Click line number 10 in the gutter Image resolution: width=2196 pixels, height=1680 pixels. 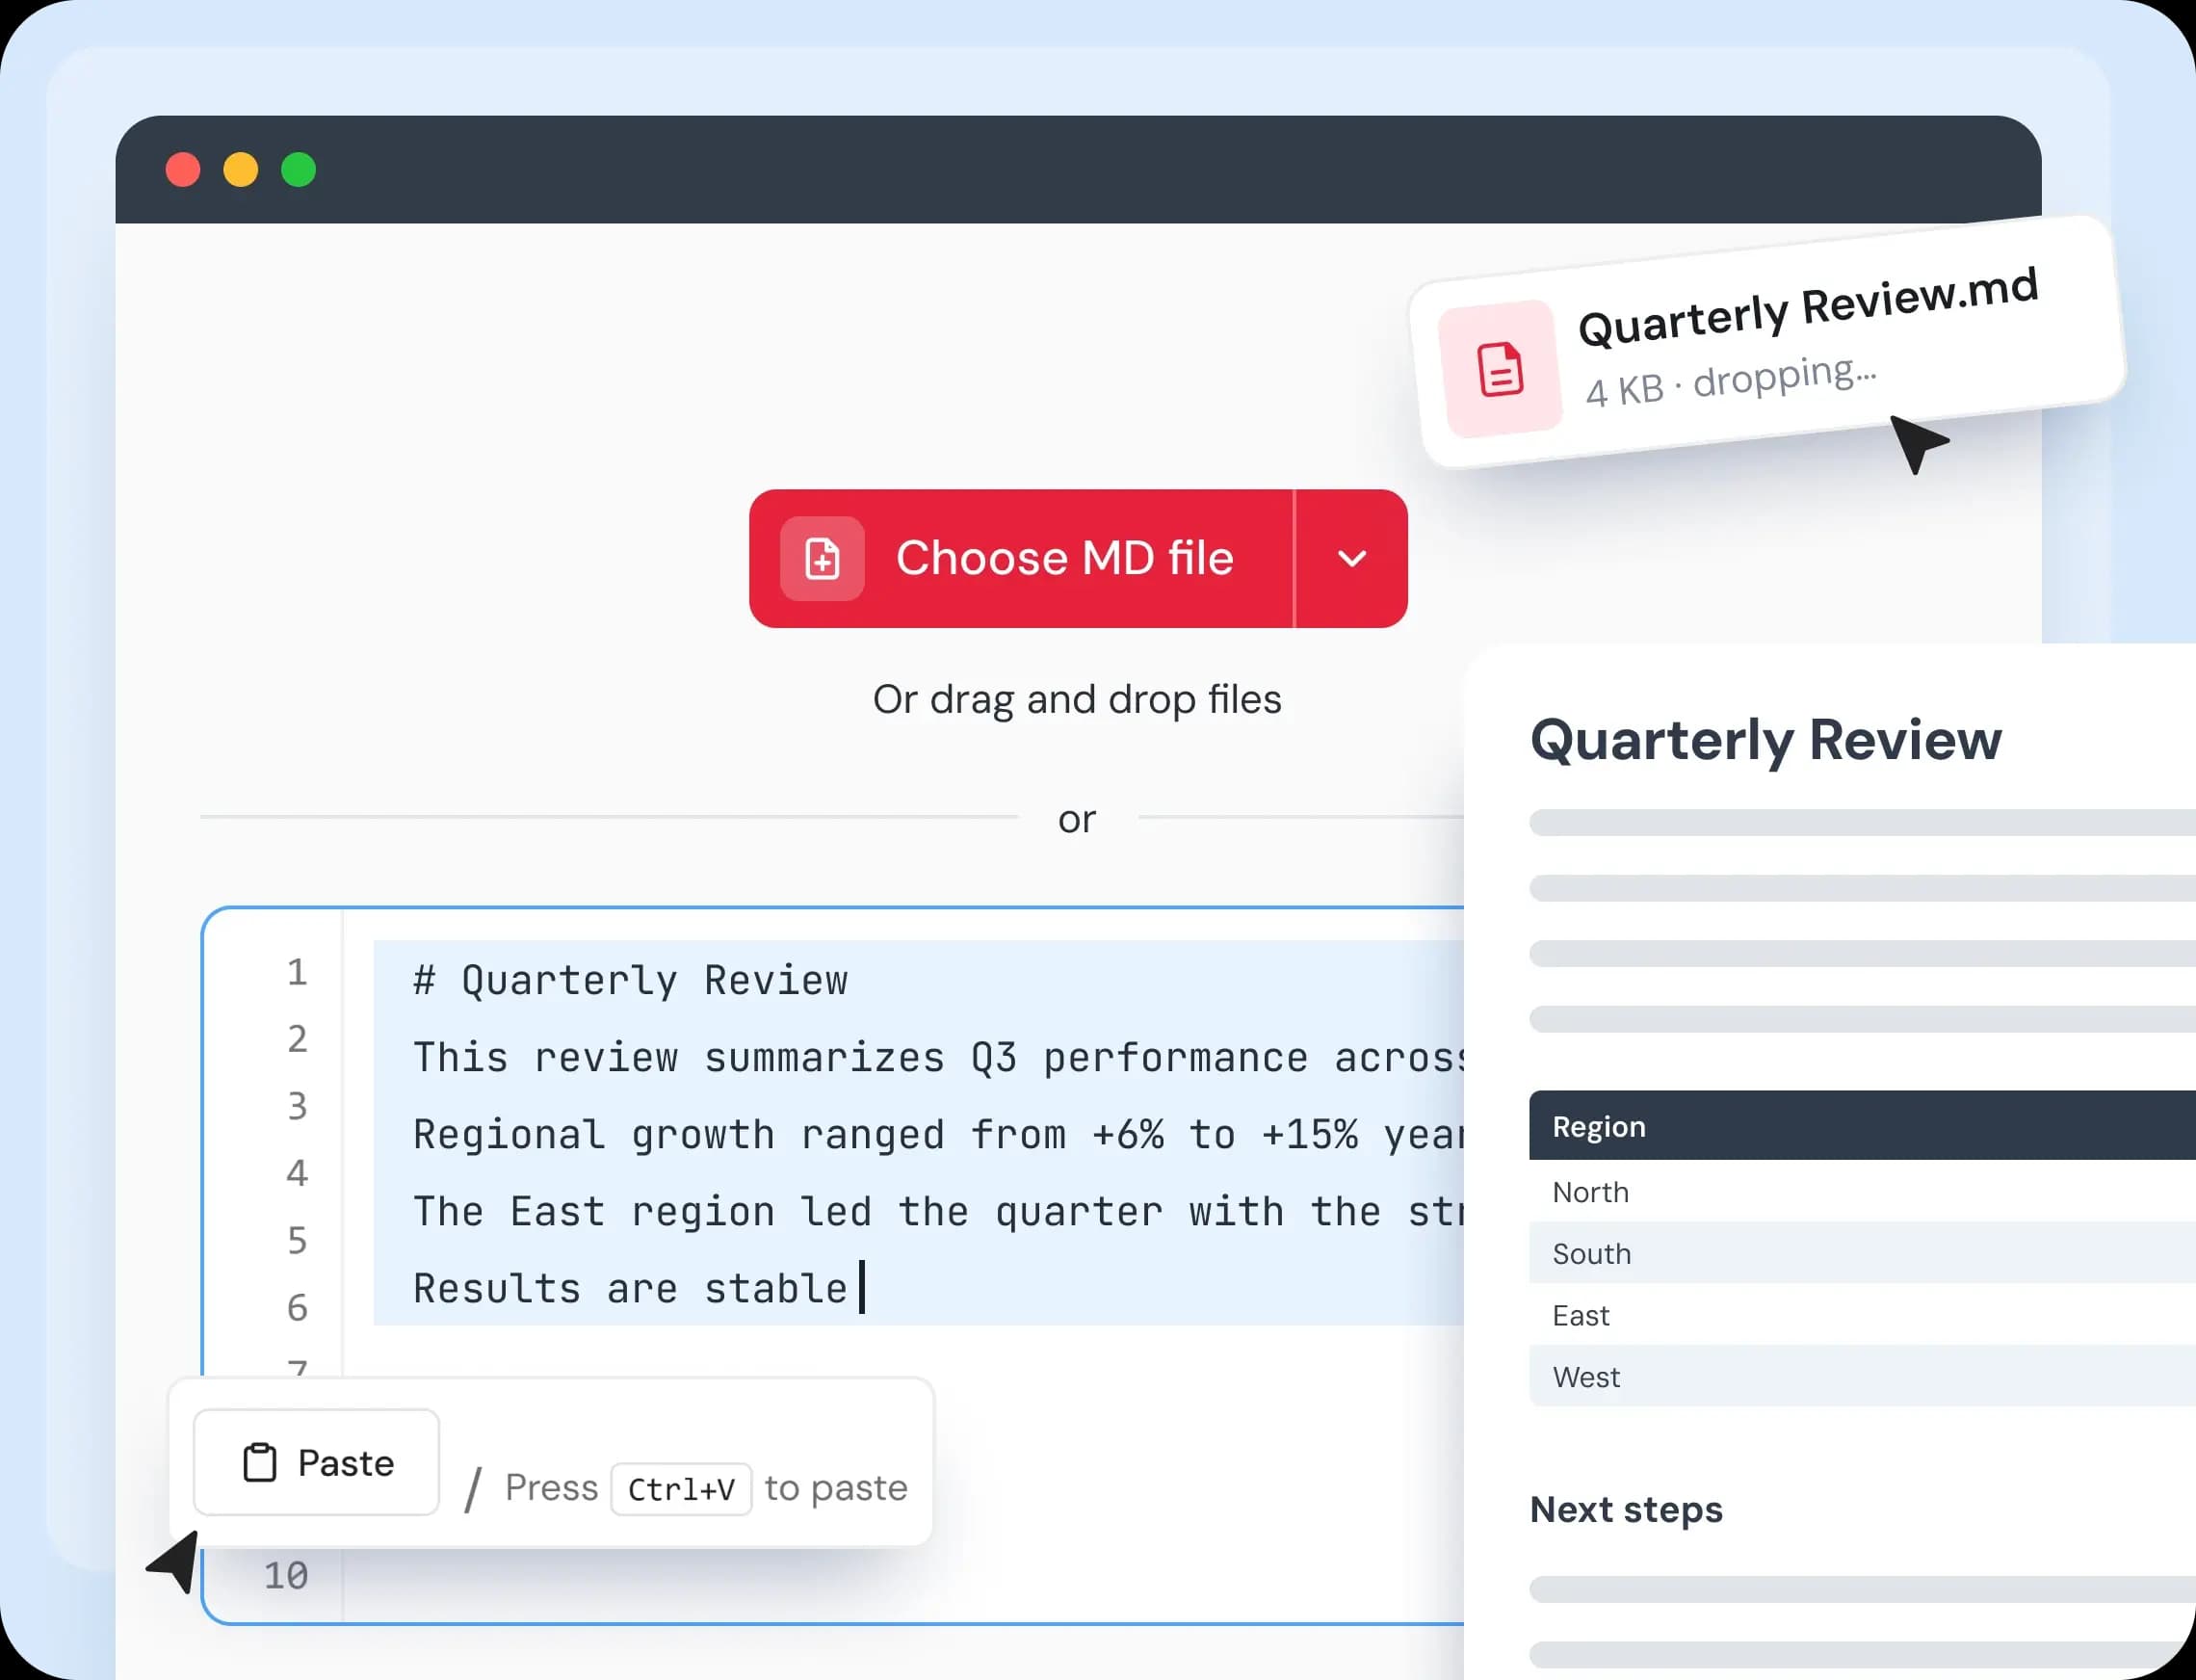(286, 1576)
